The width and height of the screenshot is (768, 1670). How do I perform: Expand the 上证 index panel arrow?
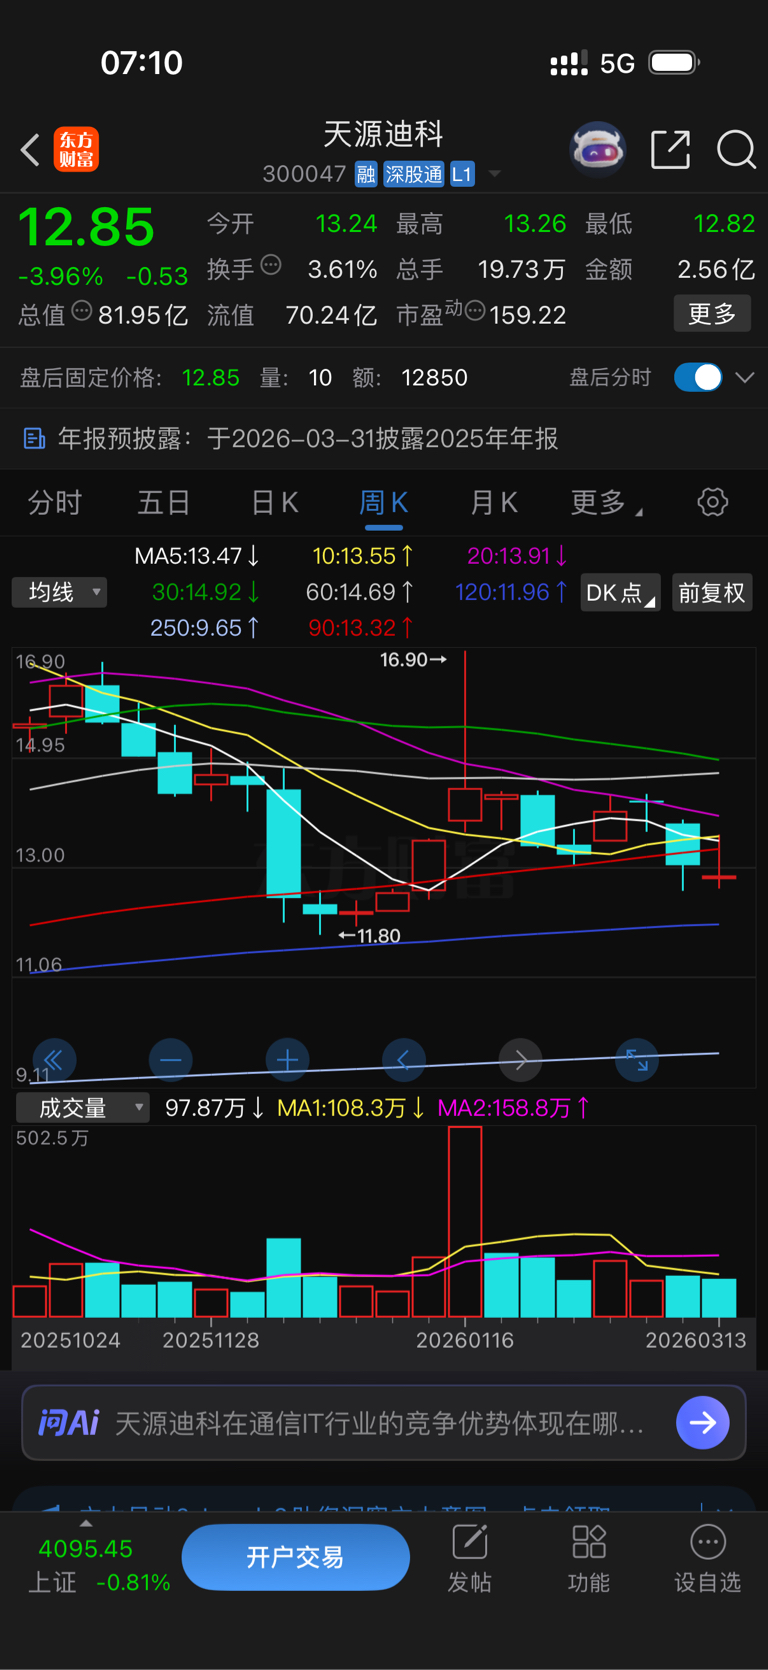click(86, 1524)
